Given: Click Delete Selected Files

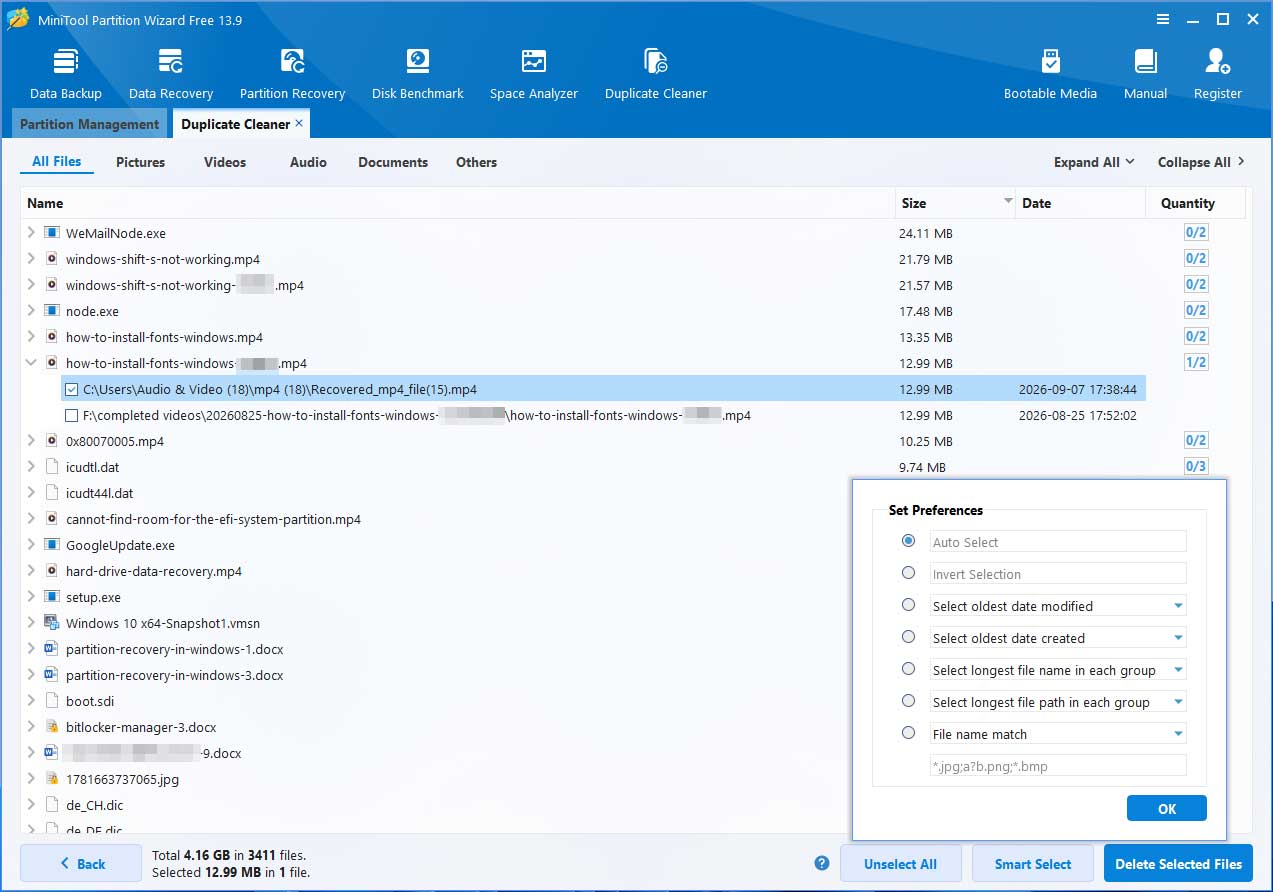Looking at the screenshot, I should point(1178,863).
